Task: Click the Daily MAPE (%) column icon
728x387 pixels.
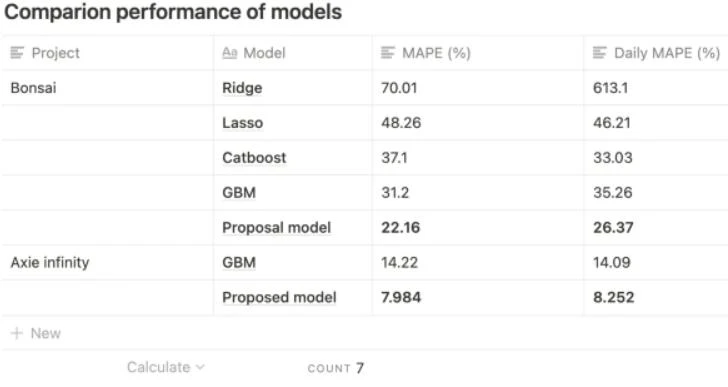Action: (x=599, y=53)
